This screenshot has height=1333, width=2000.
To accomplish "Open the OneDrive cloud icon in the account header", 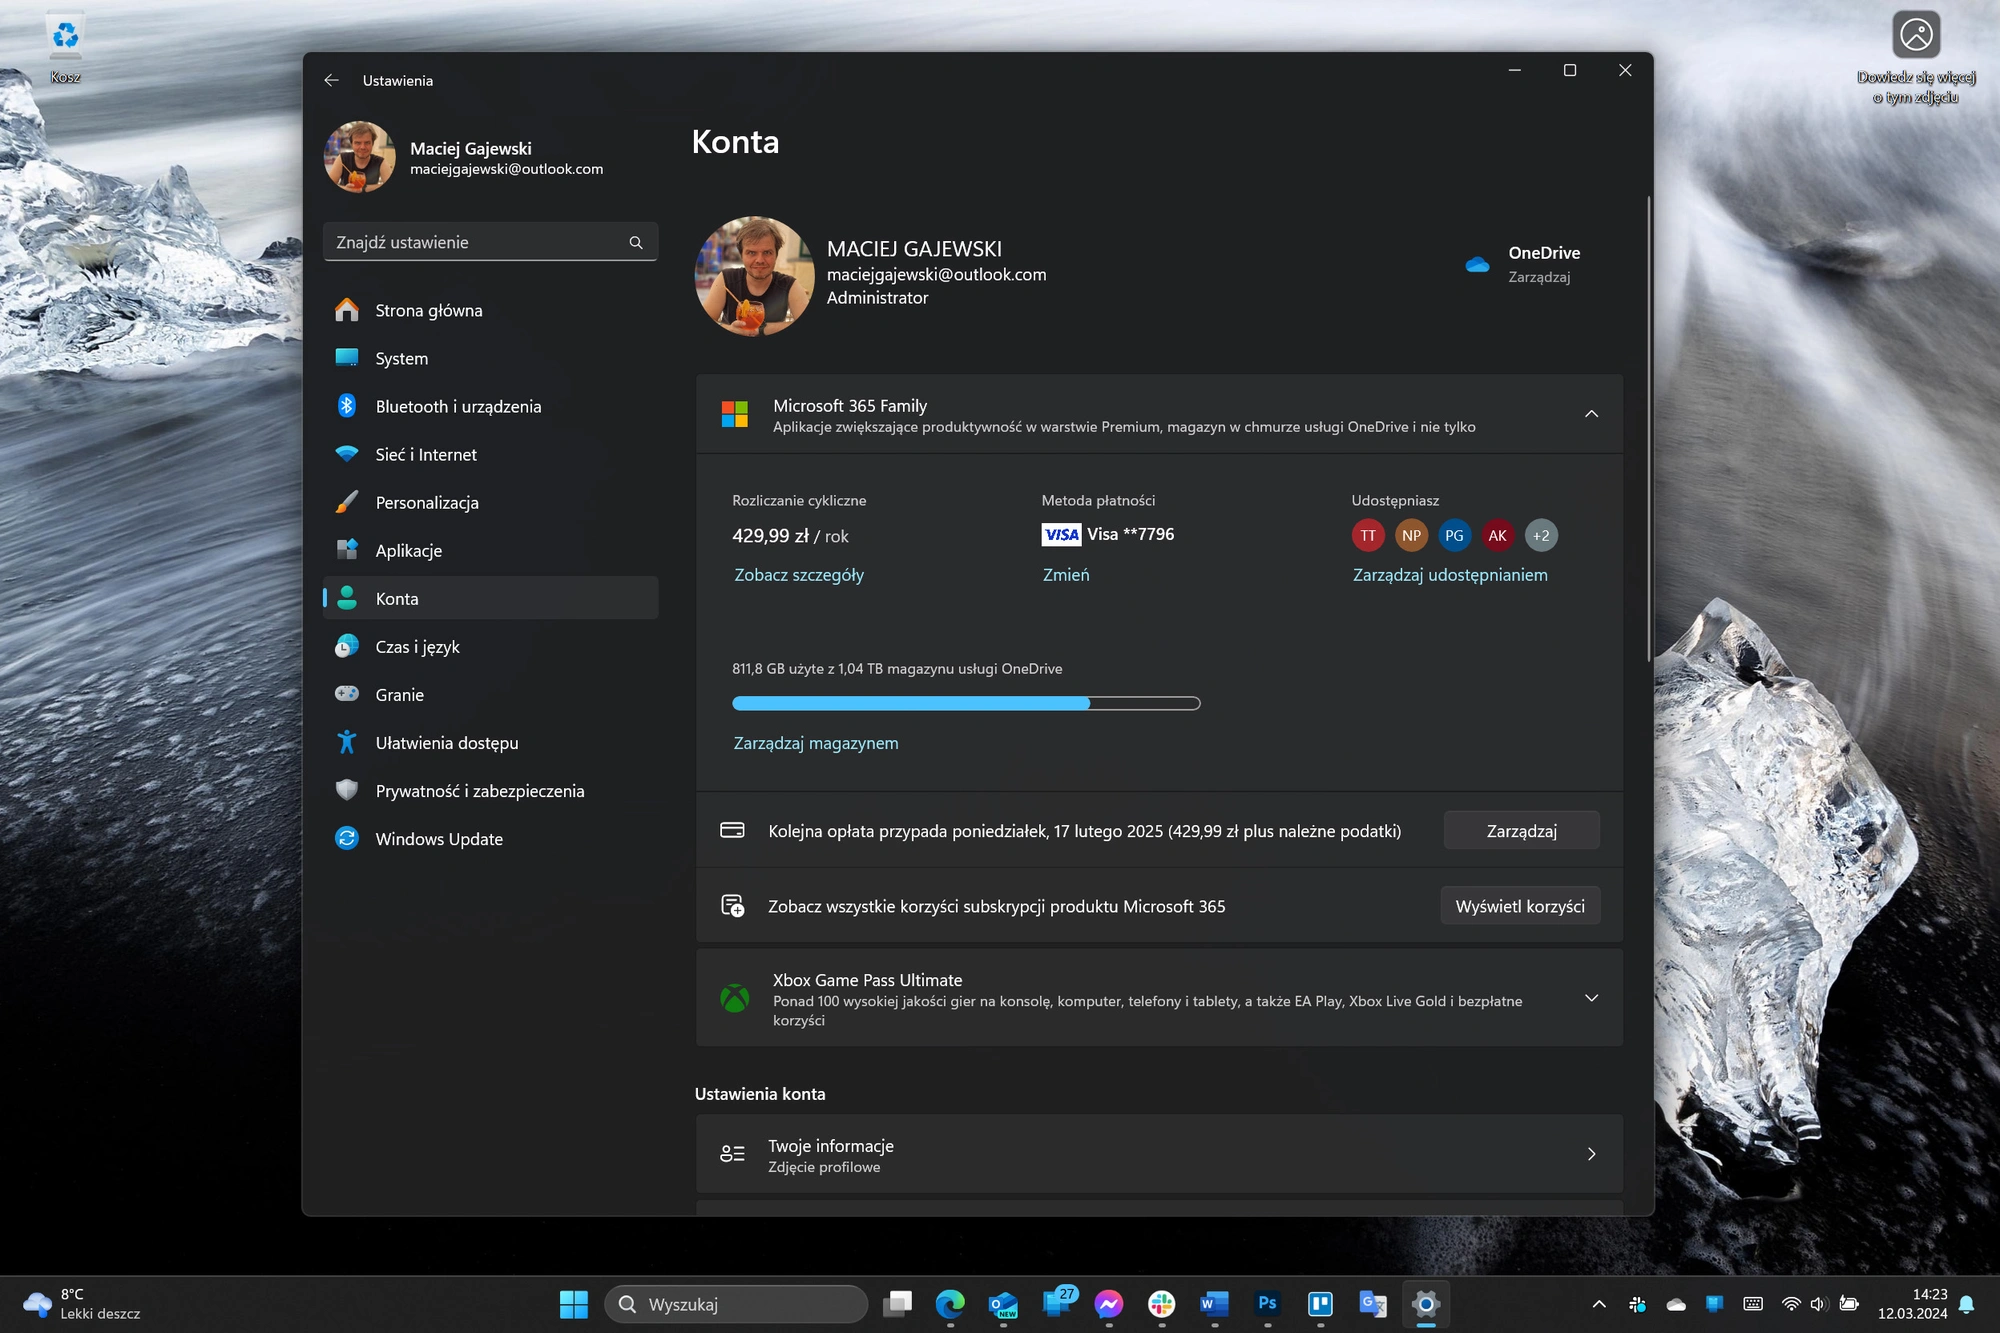I will pos(1477,264).
